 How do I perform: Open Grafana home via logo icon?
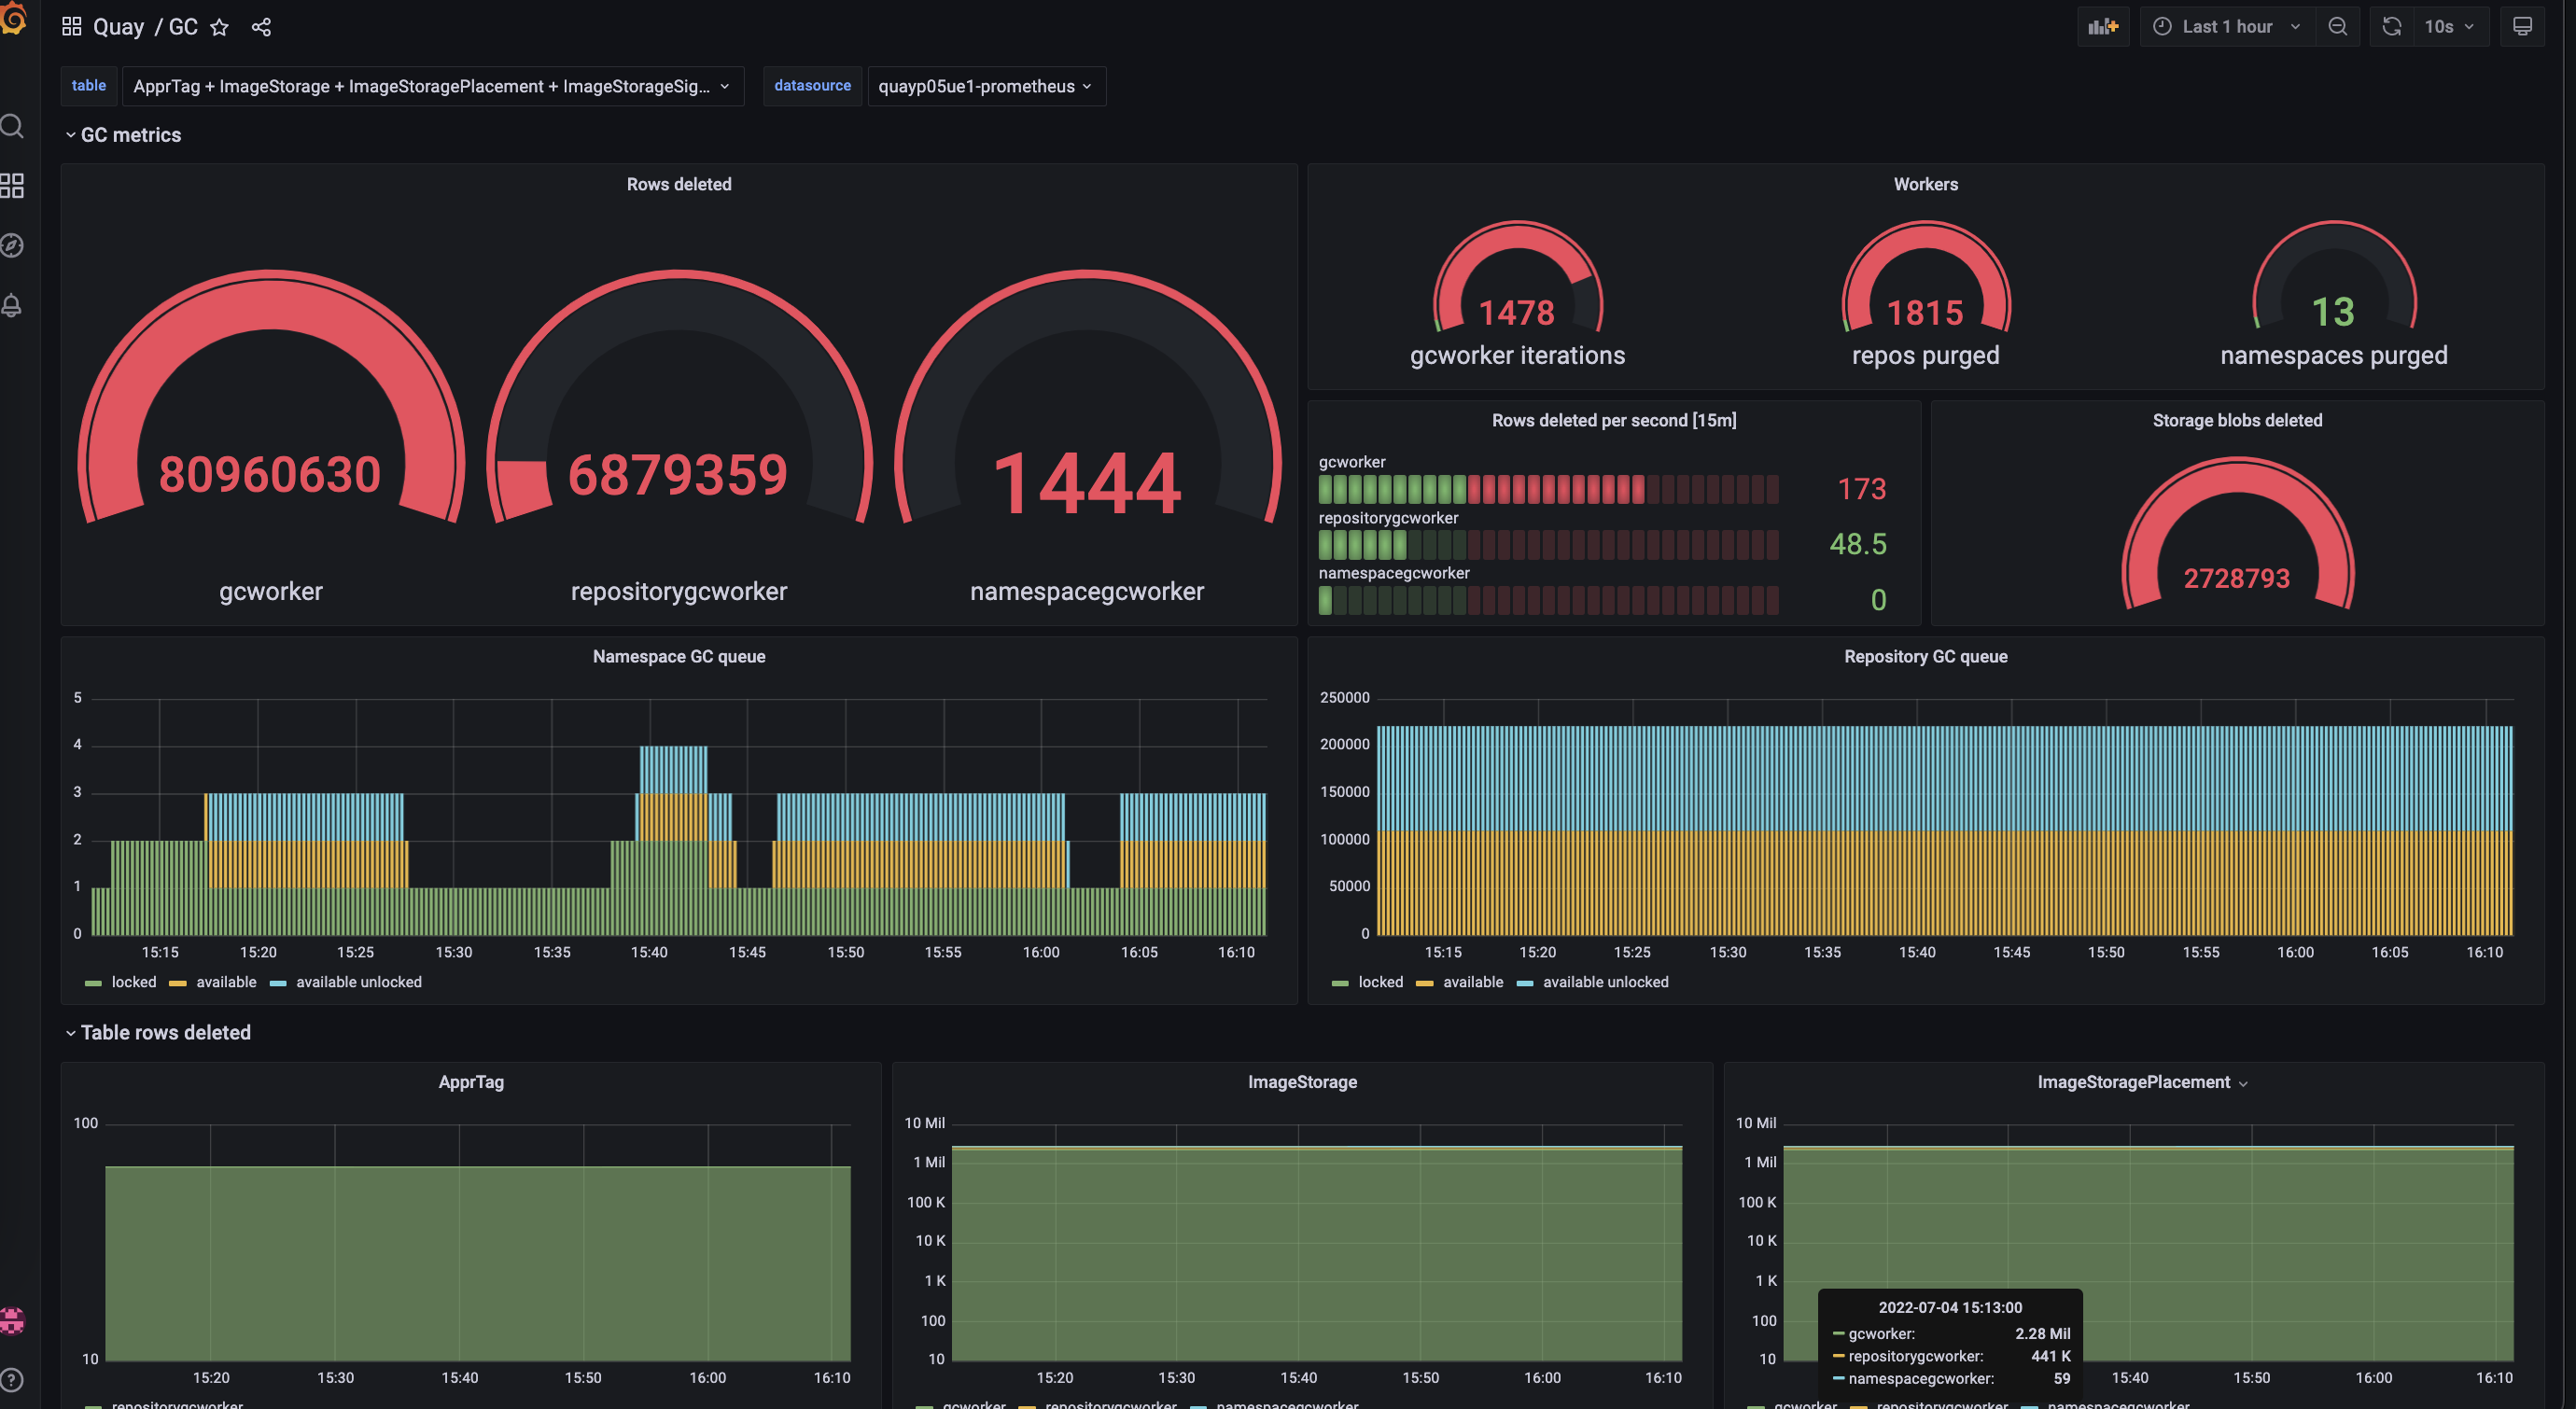click(x=15, y=20)
